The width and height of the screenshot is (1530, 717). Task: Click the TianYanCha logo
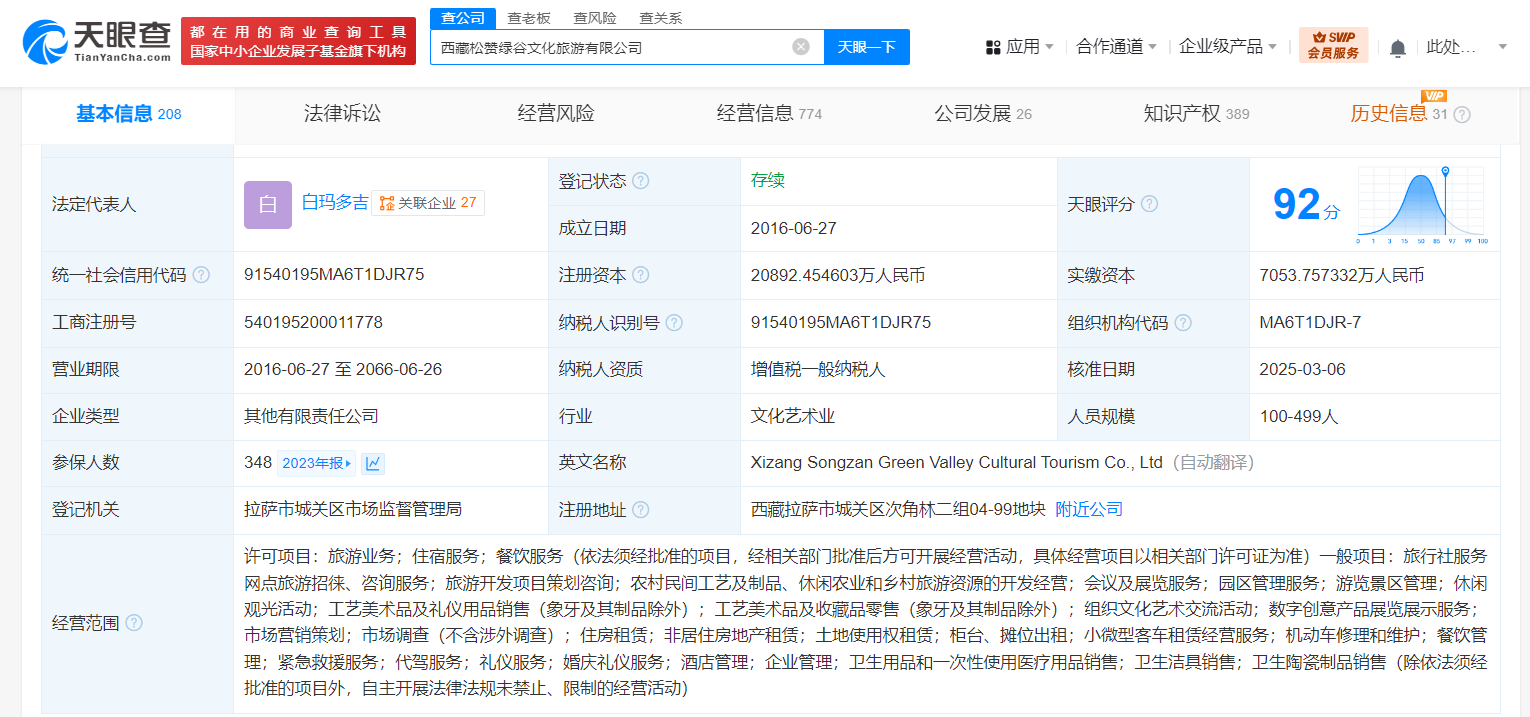pos(97,41)
